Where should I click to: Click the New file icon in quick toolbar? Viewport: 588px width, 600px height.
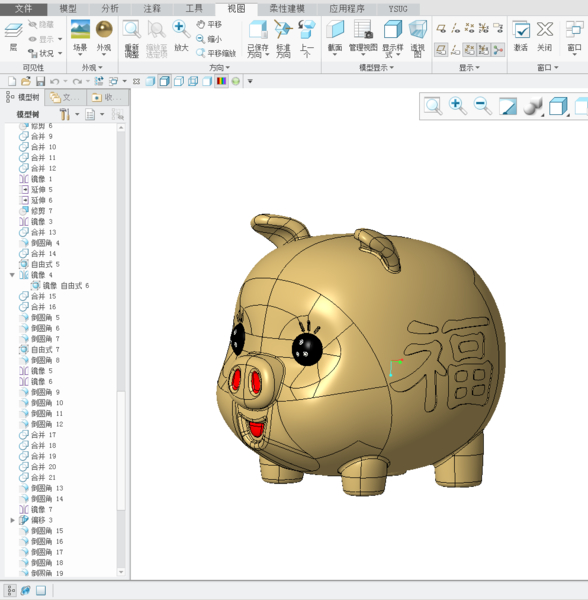(12, 81)
